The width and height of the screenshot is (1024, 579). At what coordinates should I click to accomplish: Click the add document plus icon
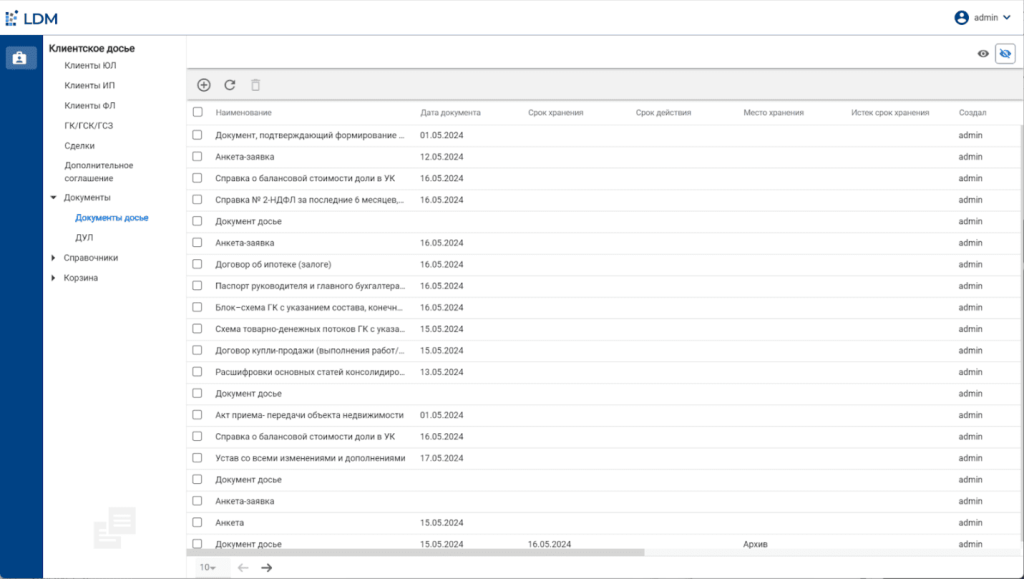click(x=204, y=86)
